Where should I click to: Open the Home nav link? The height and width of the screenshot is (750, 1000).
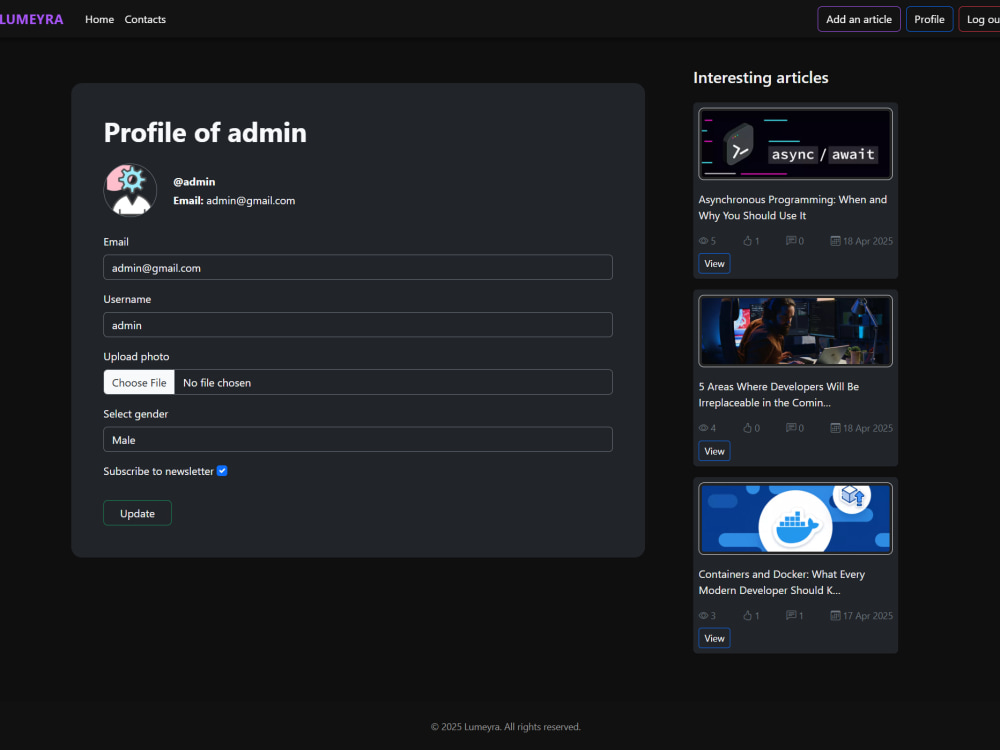(x=99, y=19)
